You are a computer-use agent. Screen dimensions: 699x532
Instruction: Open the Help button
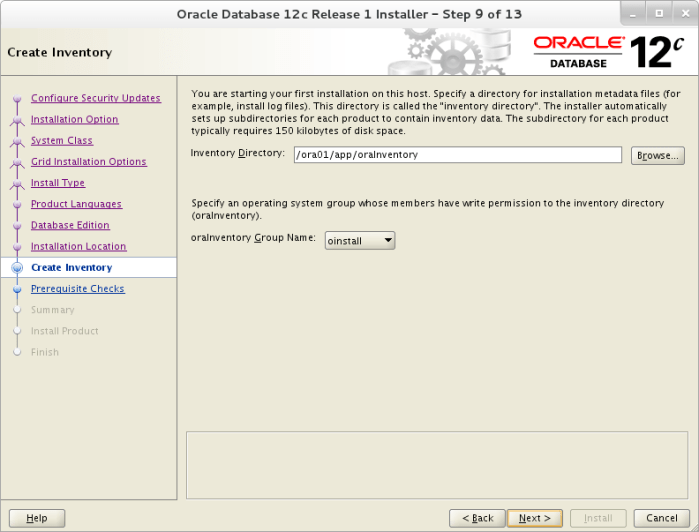coord(37,518)
